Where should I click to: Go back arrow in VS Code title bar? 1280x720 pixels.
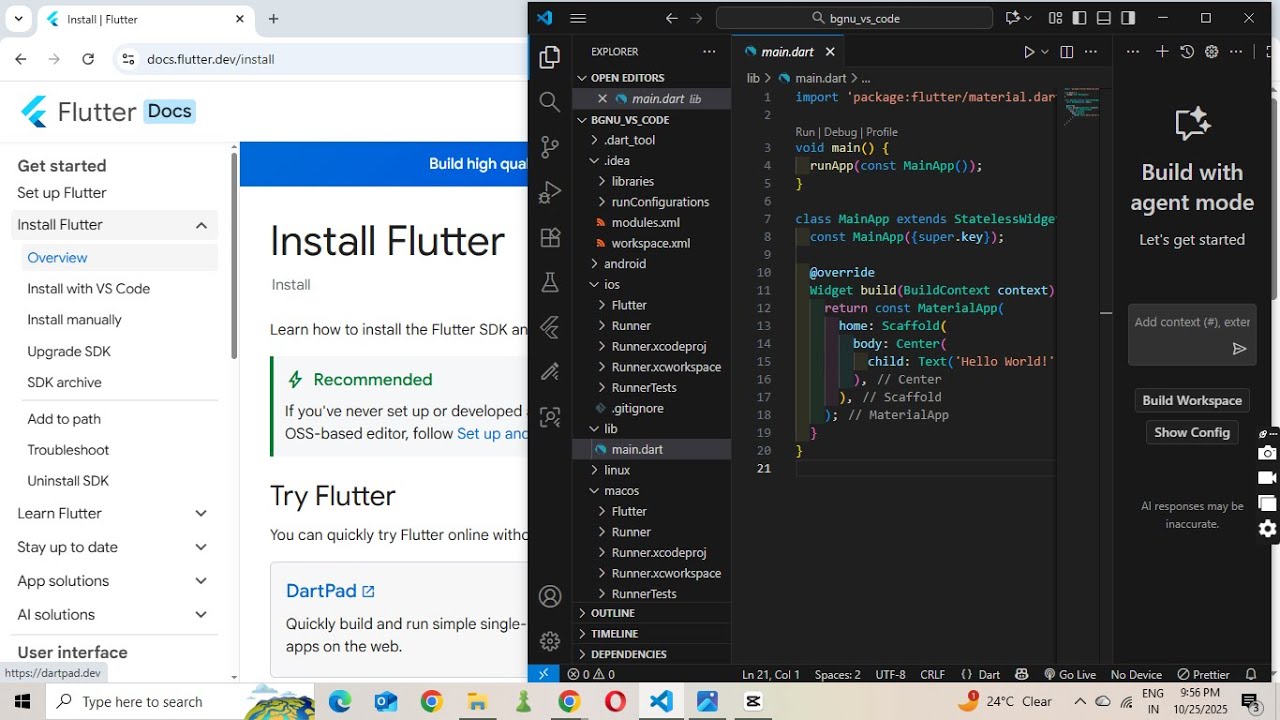pyautogui.click(x=672, y=18)
